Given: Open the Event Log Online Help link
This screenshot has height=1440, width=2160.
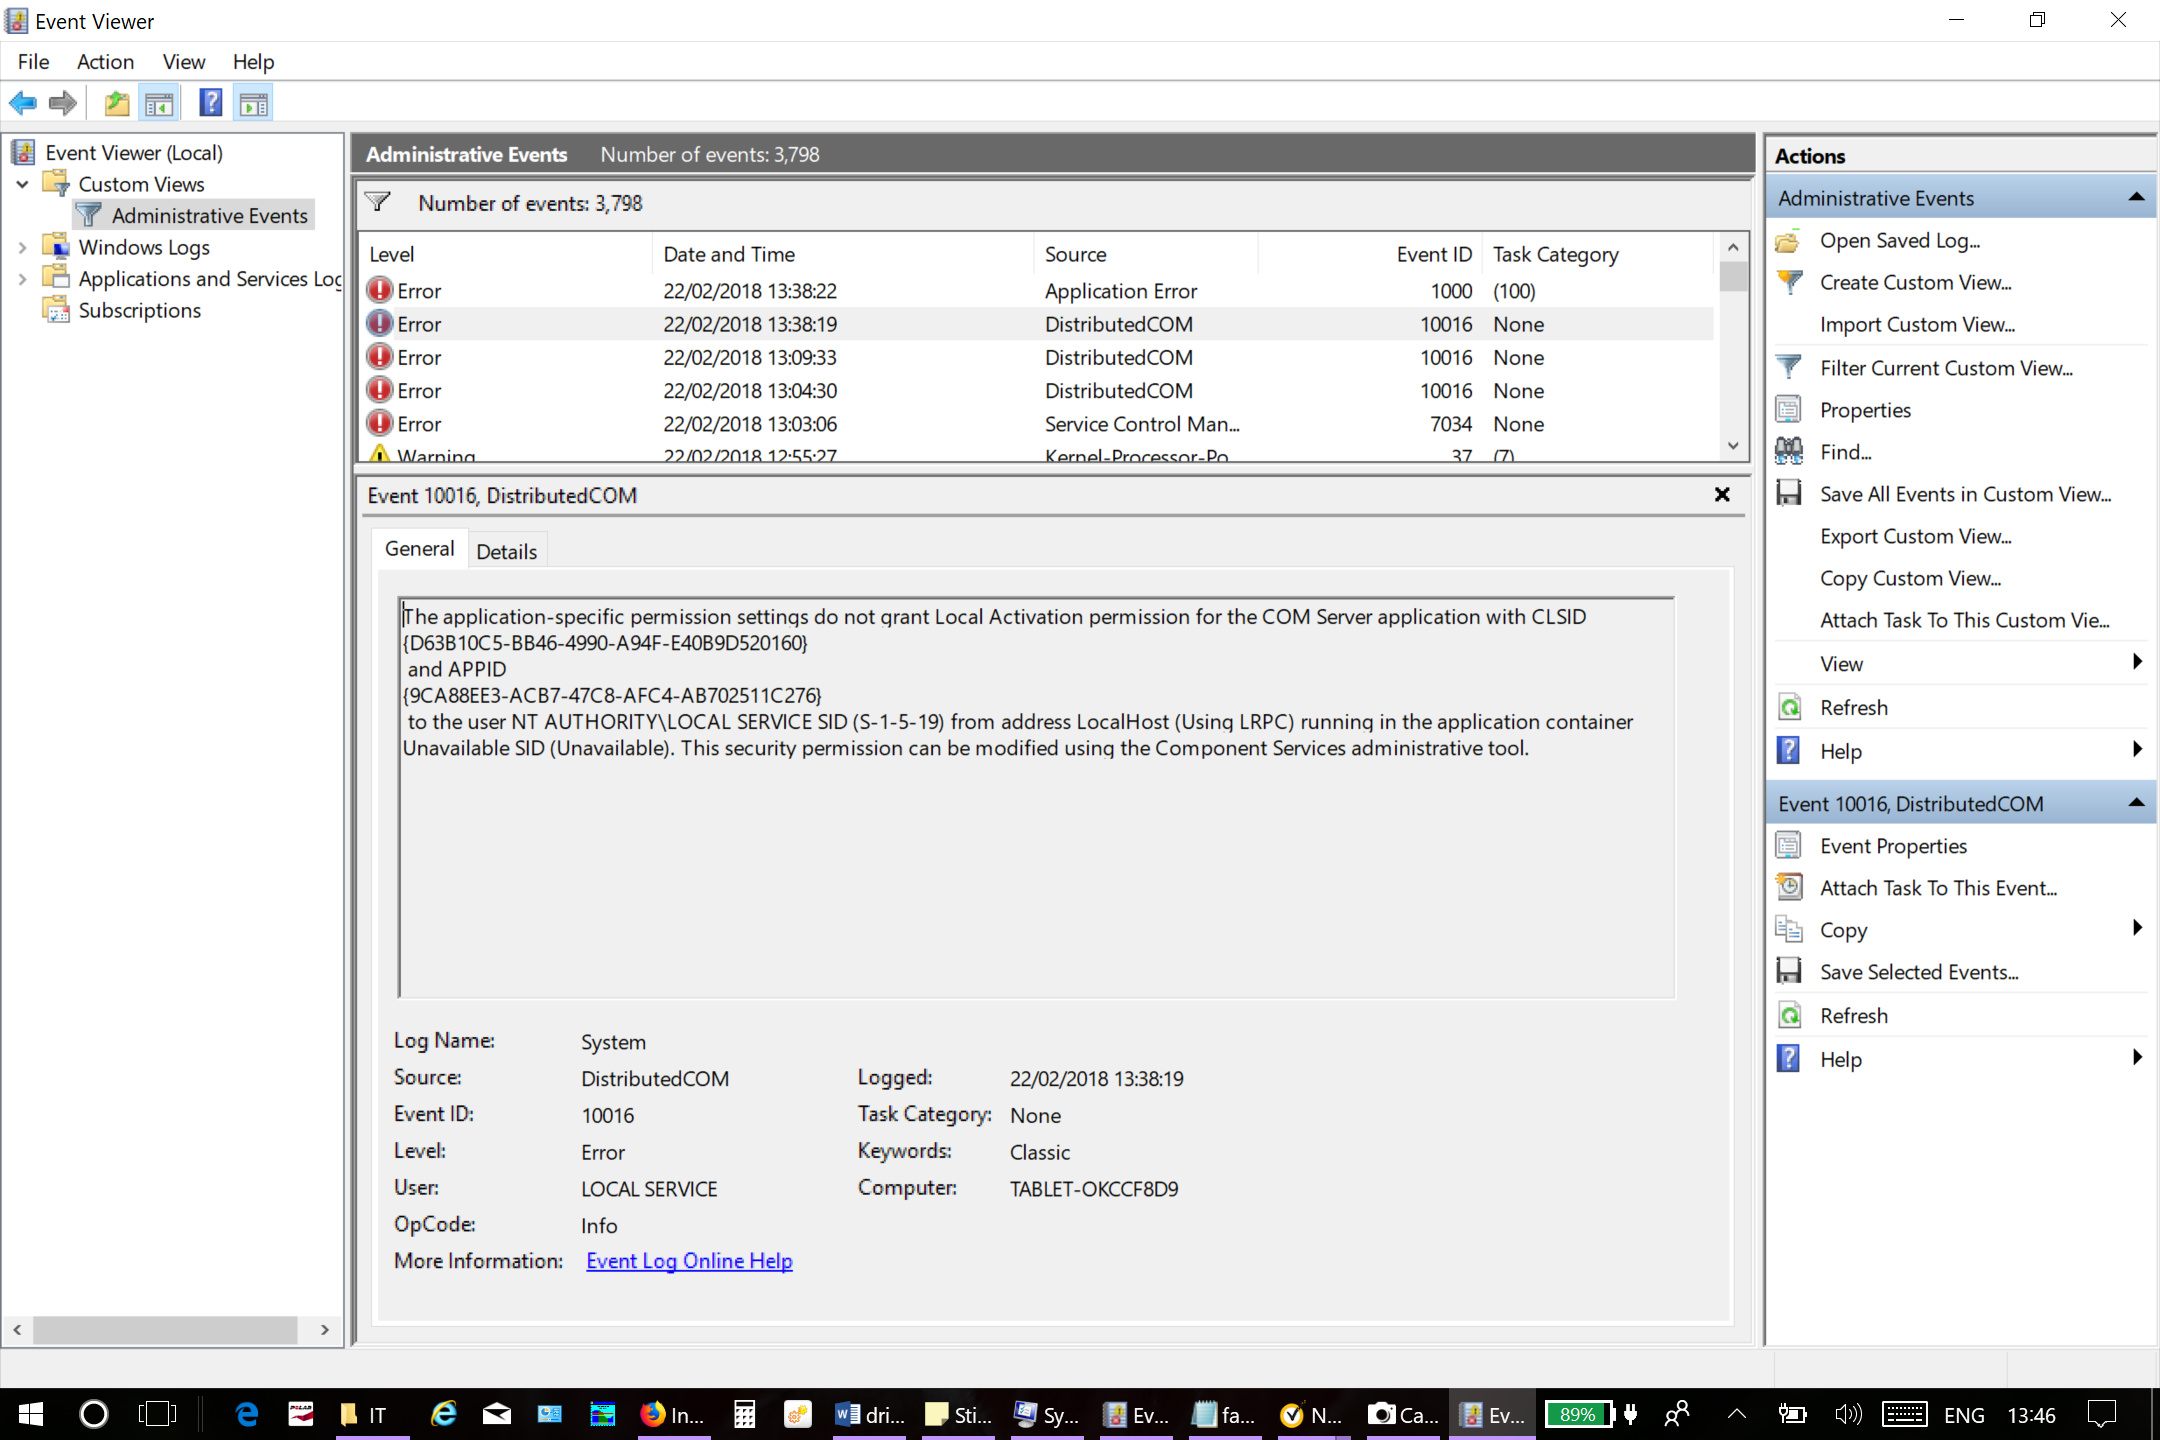Looking at the screenshot, I should [x=689, y=1261].
